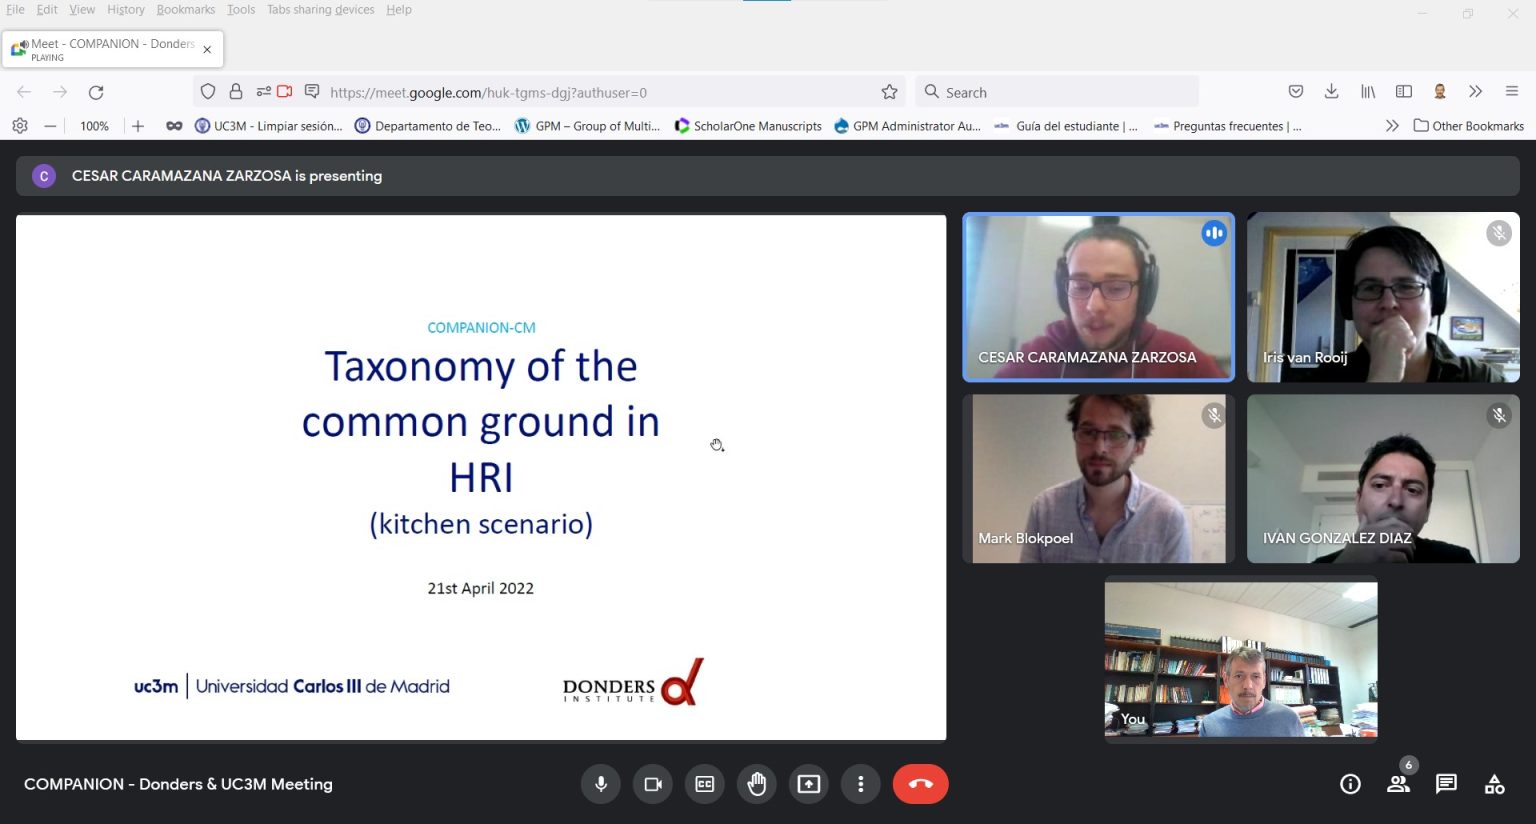Screen dimensions: 1536x824
Task: Open the Bookmarks menu
Action: [x=185, y=10]
